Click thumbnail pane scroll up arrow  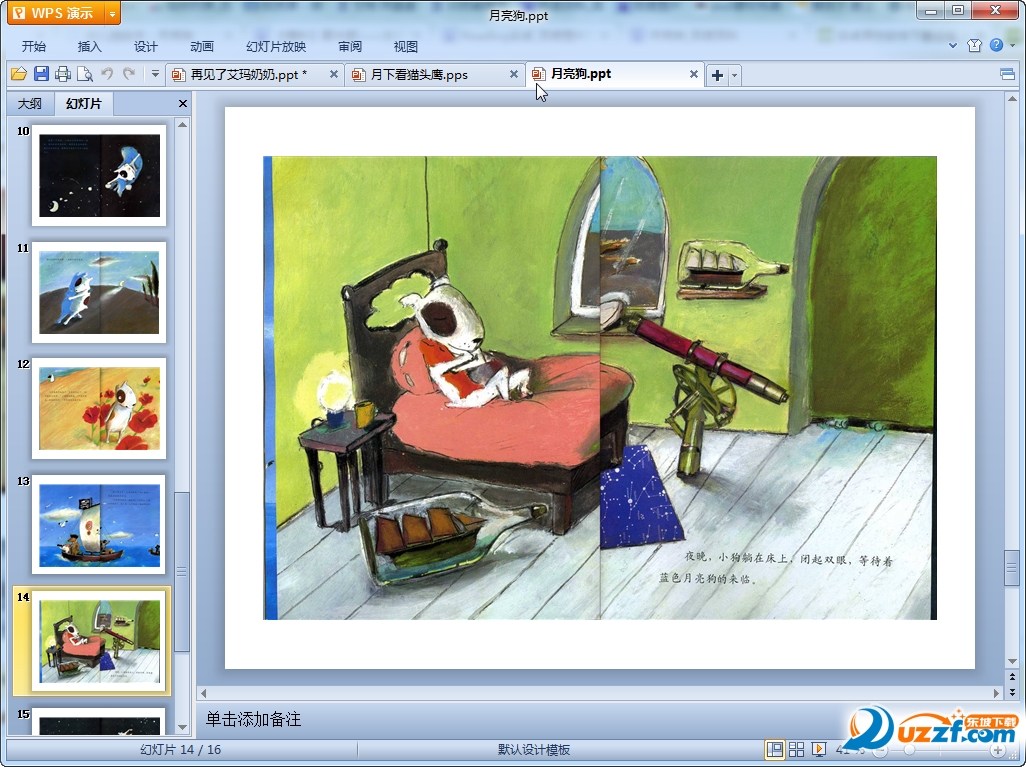coord(183,124)
